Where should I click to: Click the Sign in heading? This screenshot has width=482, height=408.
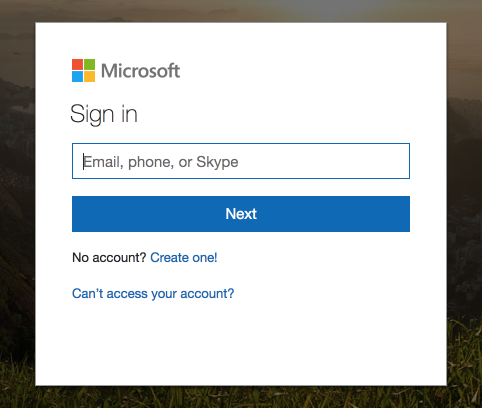pyautogui.click(x=104, y=114)
